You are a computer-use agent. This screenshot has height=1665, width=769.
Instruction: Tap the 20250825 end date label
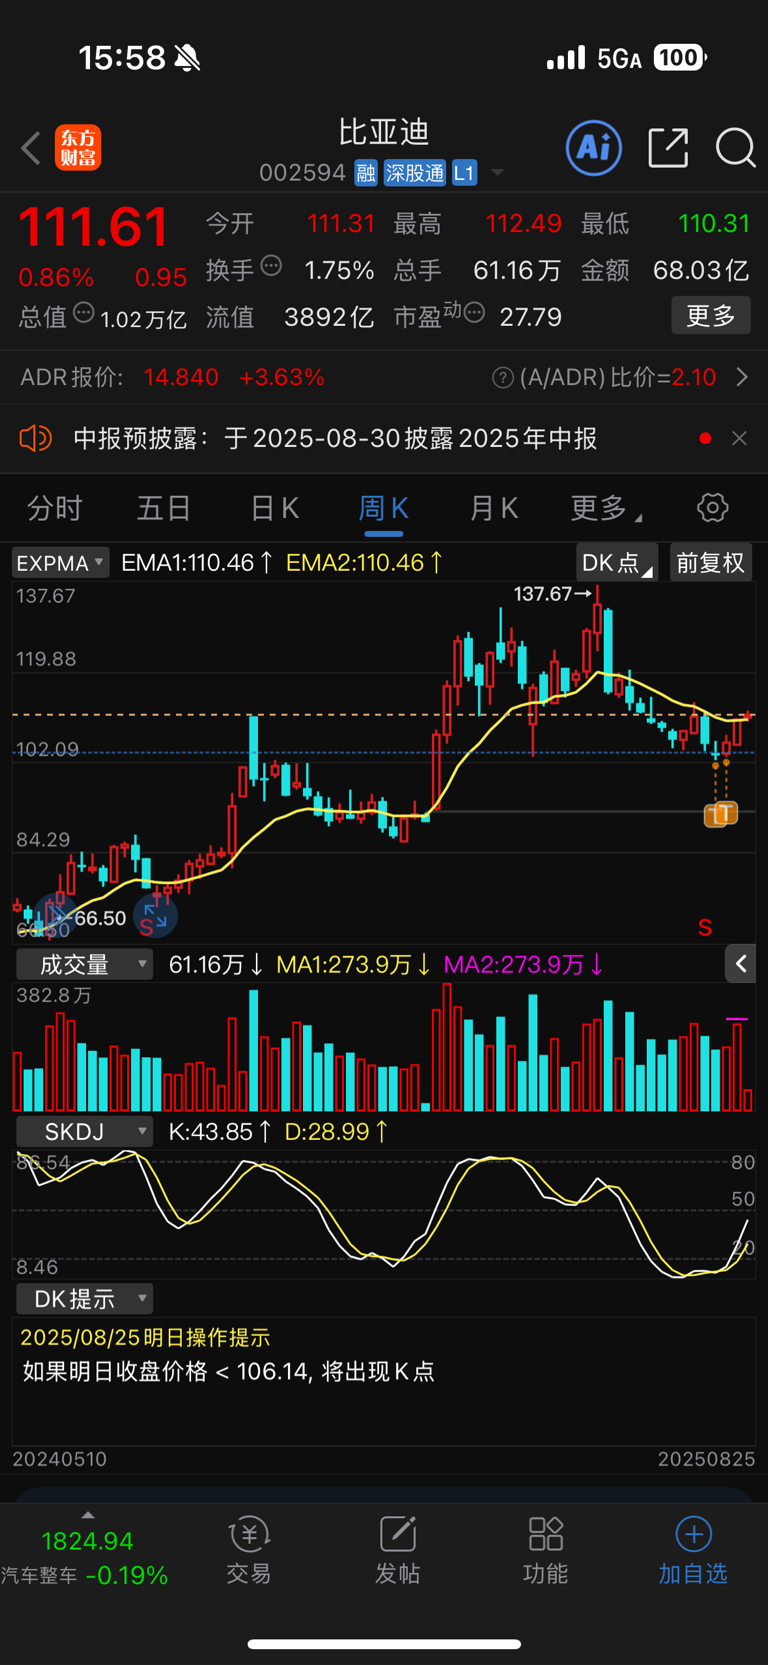click(x=706, y=1459)
